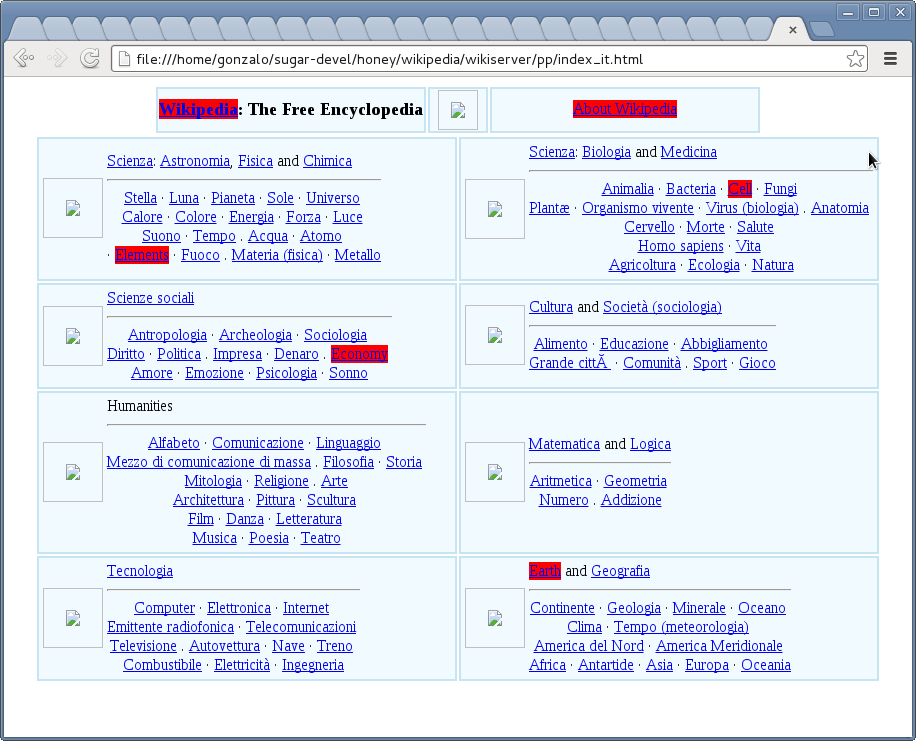Image resolution: width=916 pixels, height=741 pixels.
Task: Open a new tab with the small tab button
Action: (x=821, y=29)
